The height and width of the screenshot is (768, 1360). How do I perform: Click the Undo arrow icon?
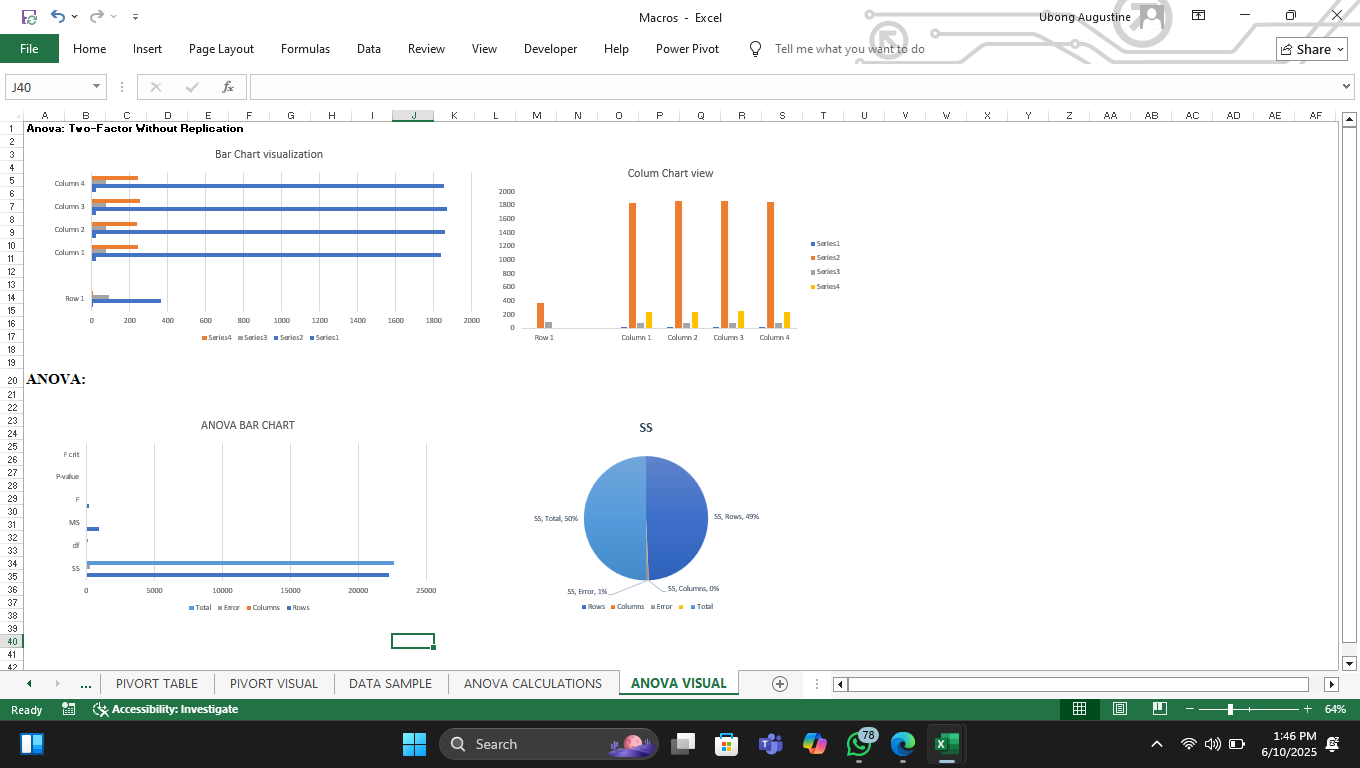pos(58,17)
